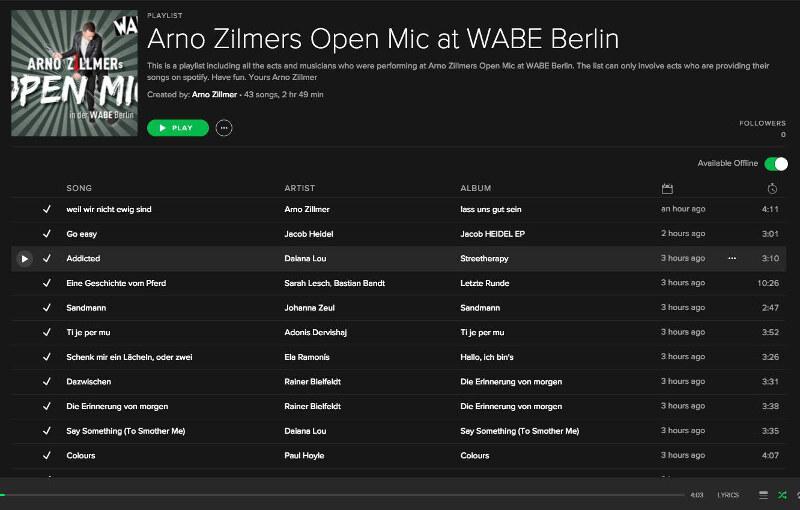Sort by ALBUM column header

click(476, 188)
